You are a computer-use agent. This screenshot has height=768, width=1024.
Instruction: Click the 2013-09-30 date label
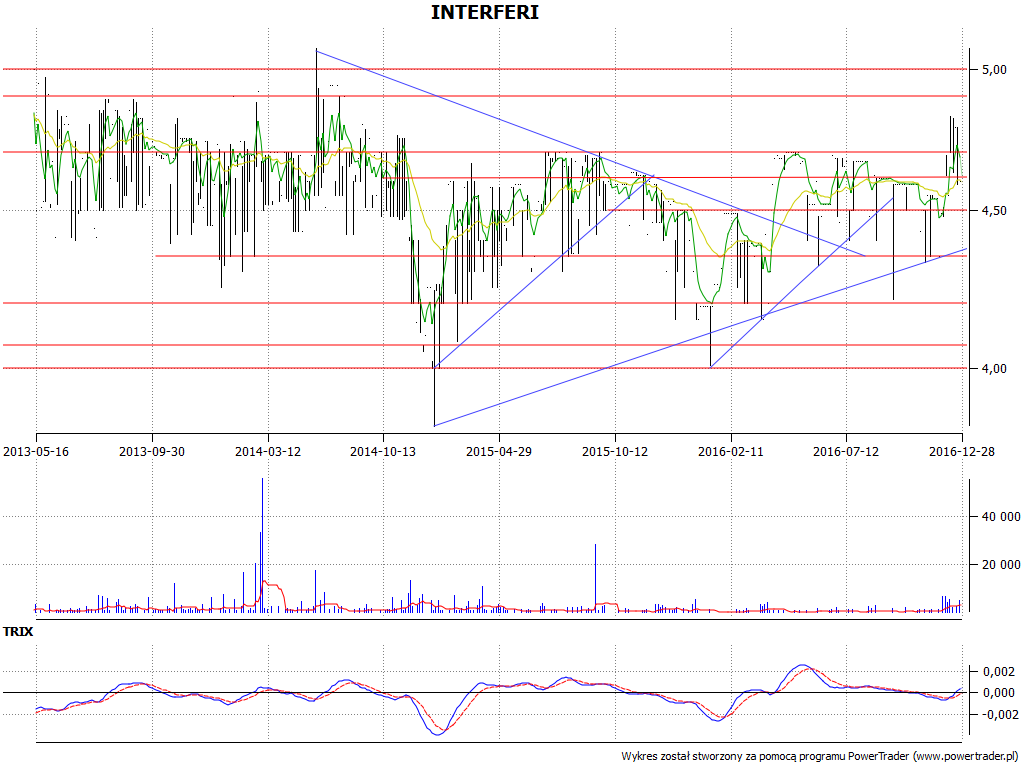(x=152, y=451)
